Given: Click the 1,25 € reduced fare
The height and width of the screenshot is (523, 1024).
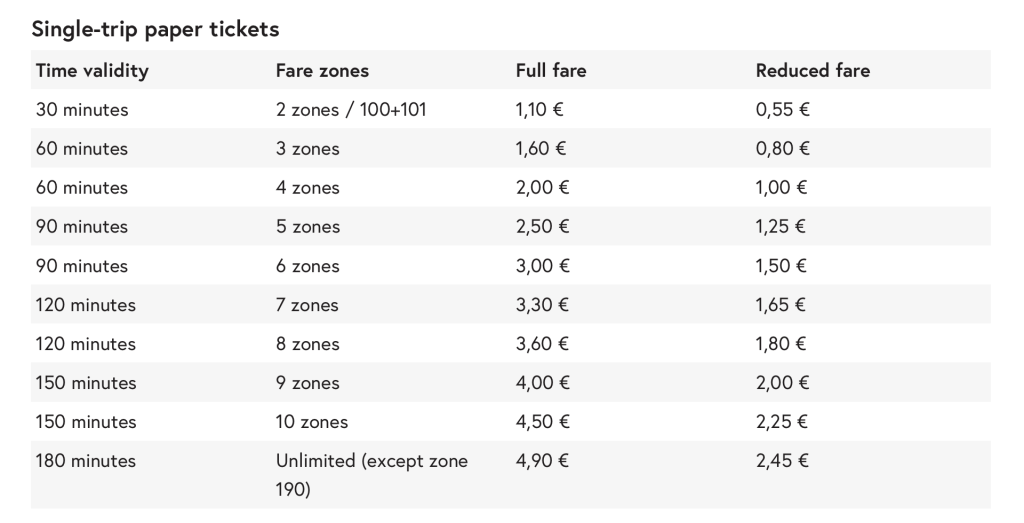Looking at the screenshot, I should coord(781,227).
